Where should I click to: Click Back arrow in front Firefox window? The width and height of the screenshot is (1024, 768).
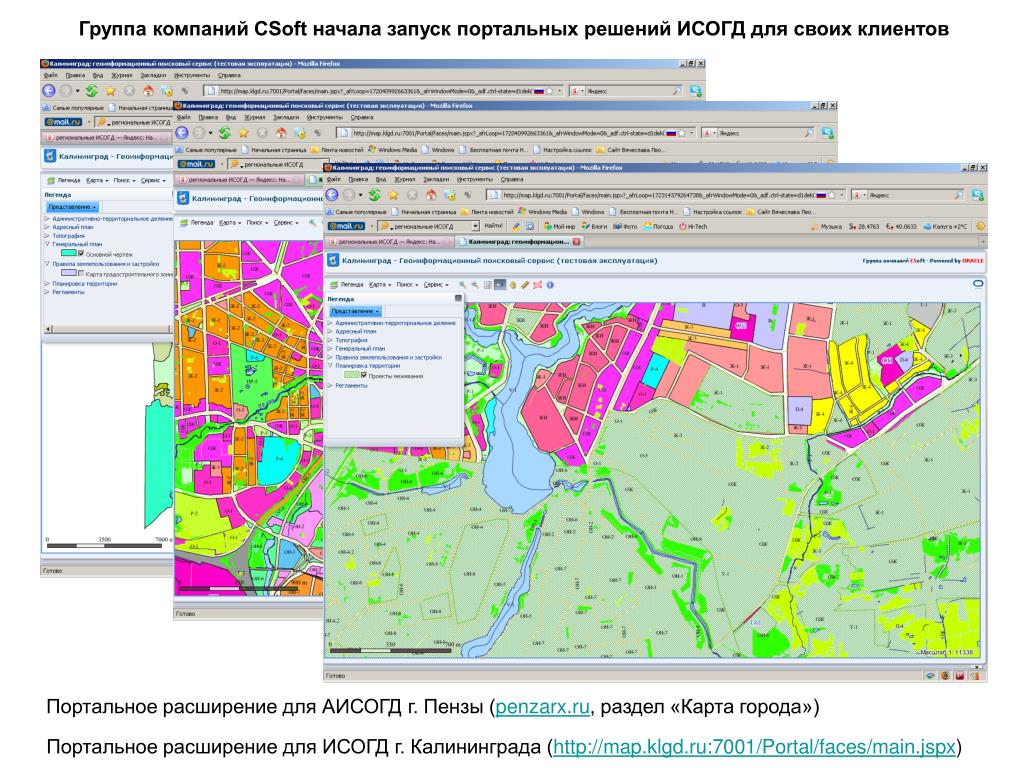[x=332, y=195]
